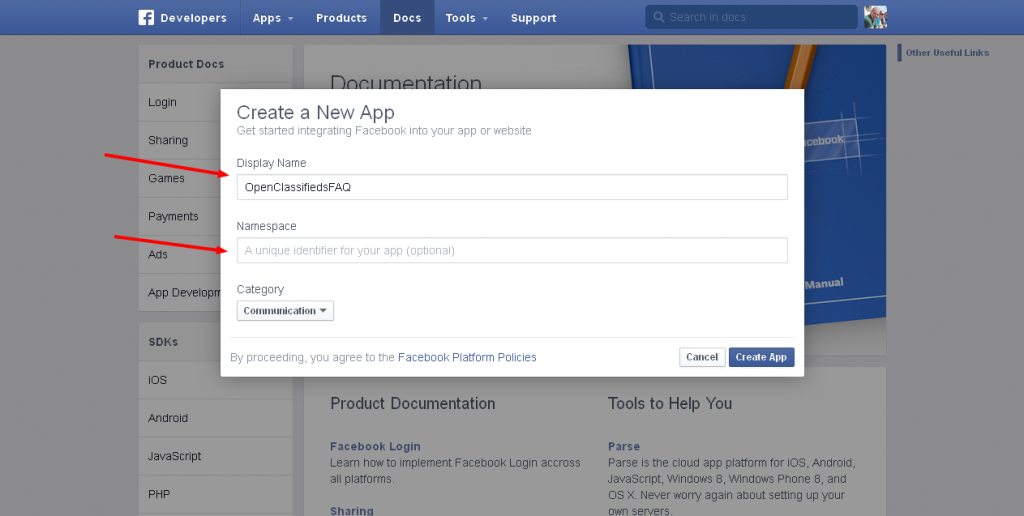The image size is (1024, 516).
Task: Open the Facebook Login documentation link
Action: pos(375,446)
